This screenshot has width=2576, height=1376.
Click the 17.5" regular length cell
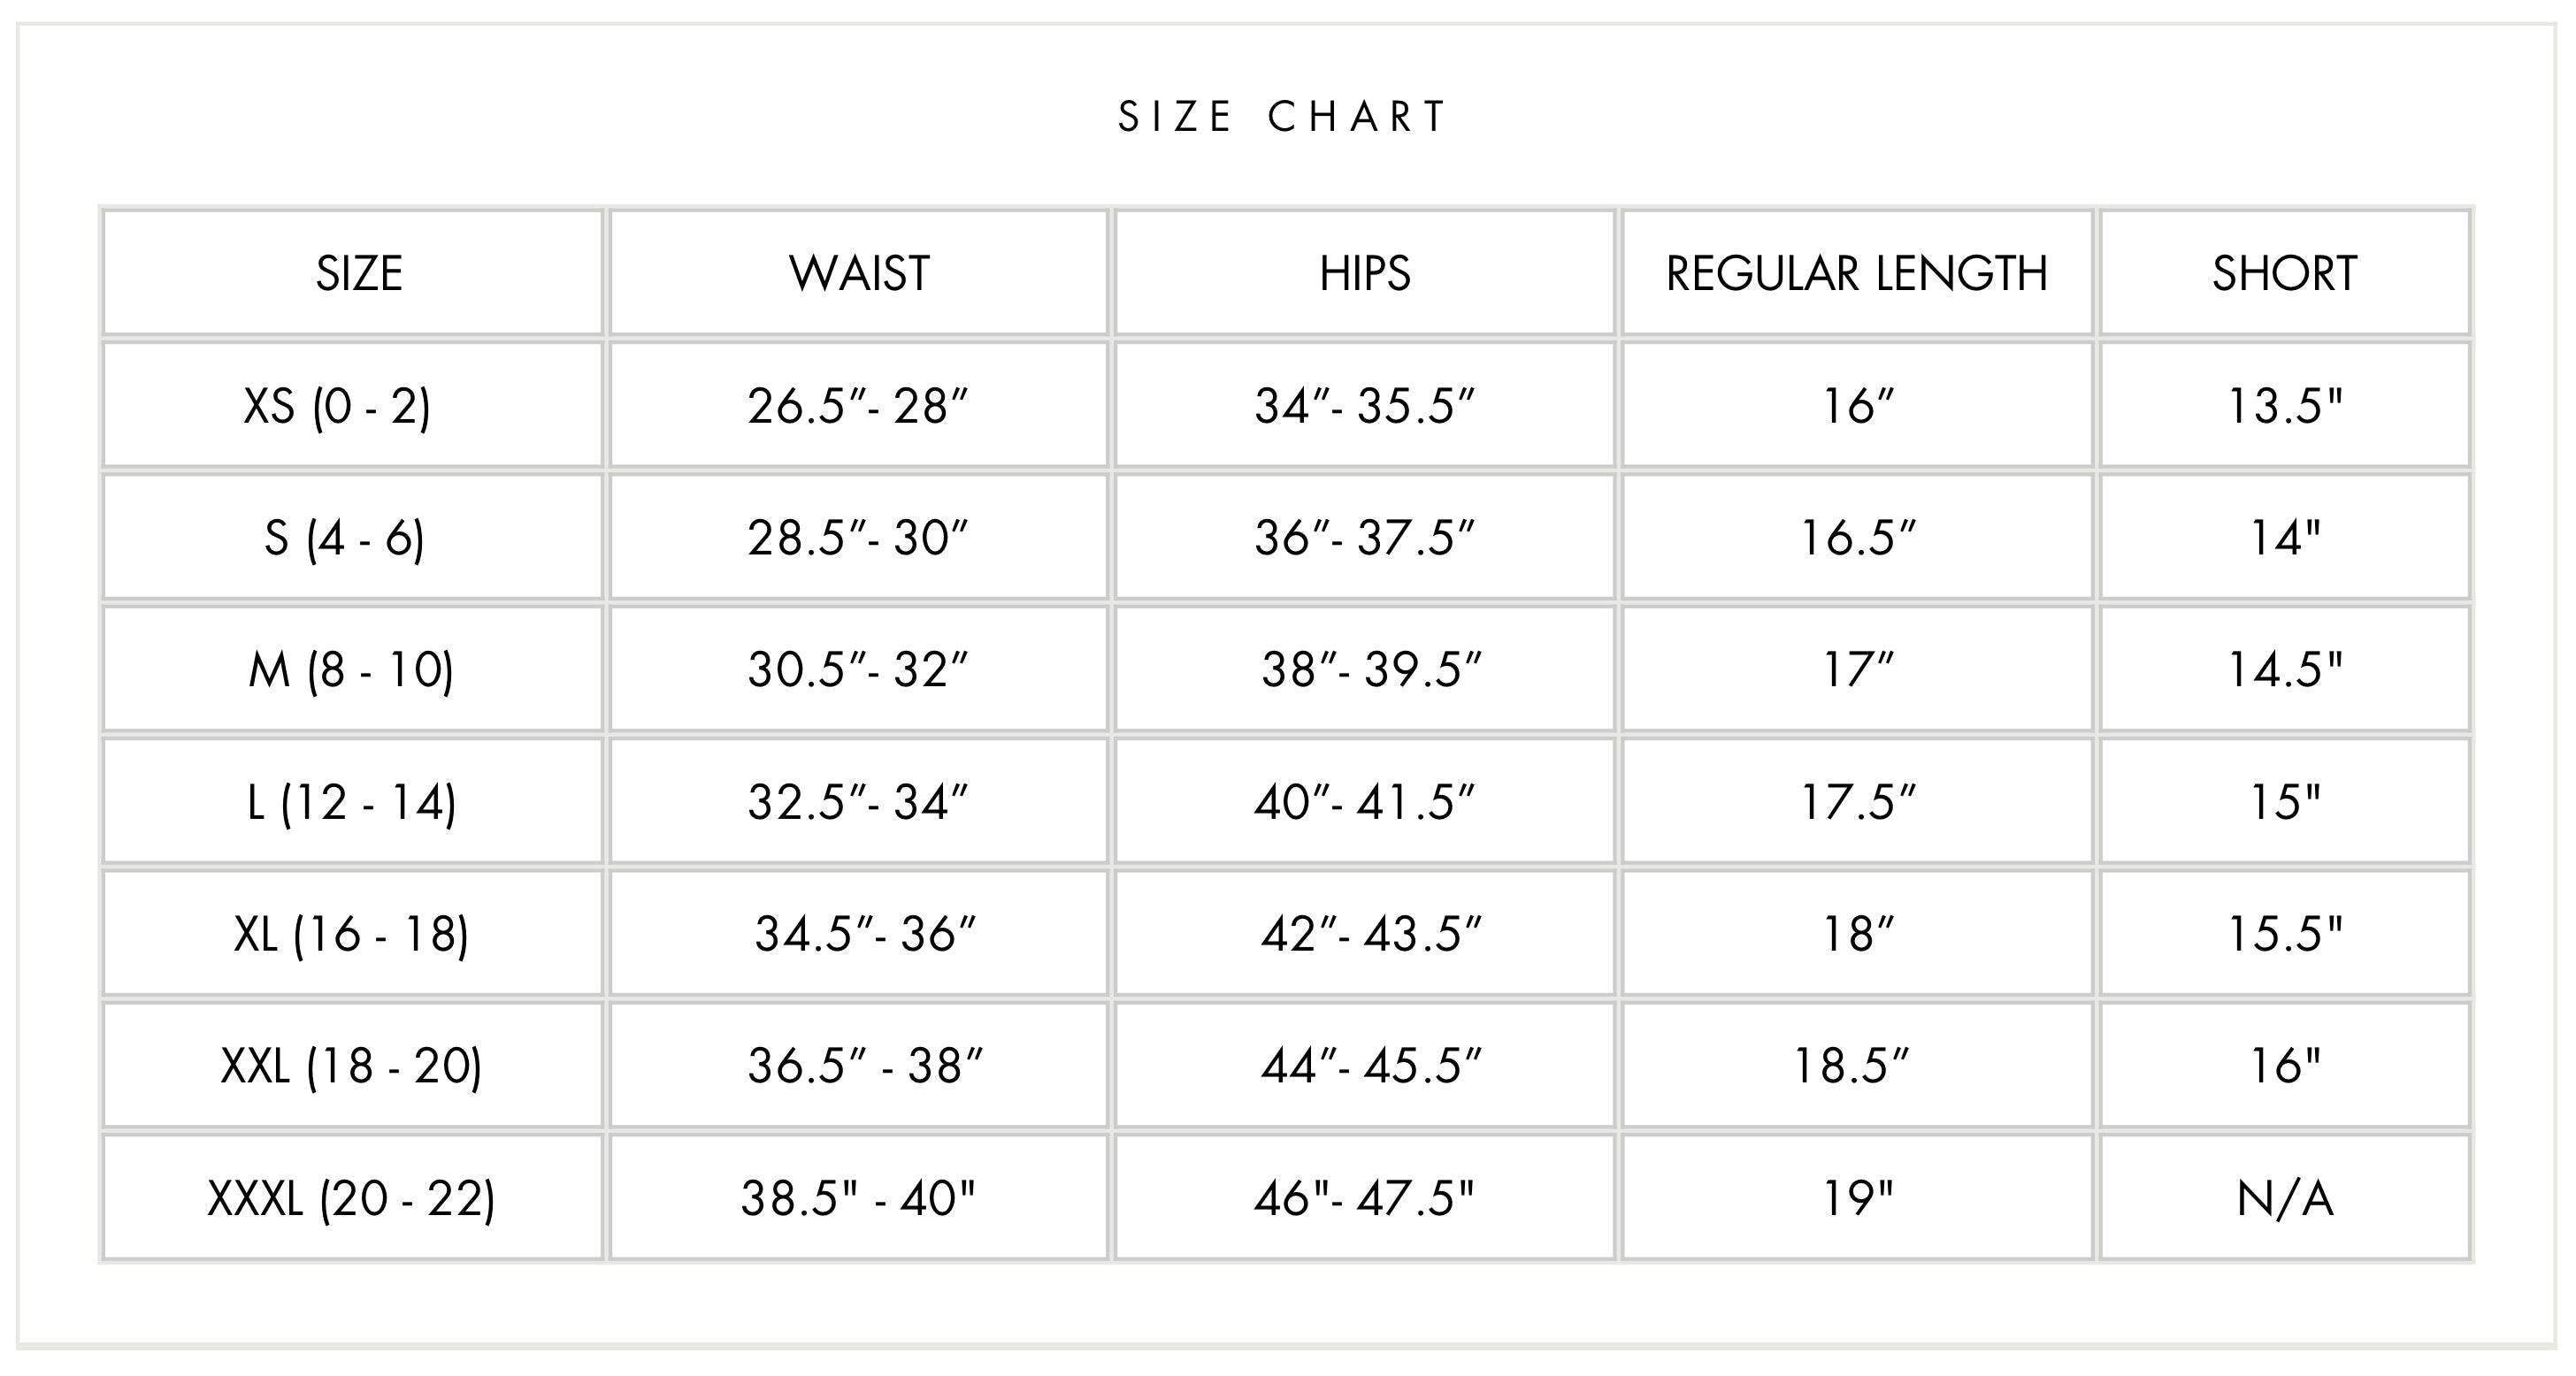[1857, 801]
